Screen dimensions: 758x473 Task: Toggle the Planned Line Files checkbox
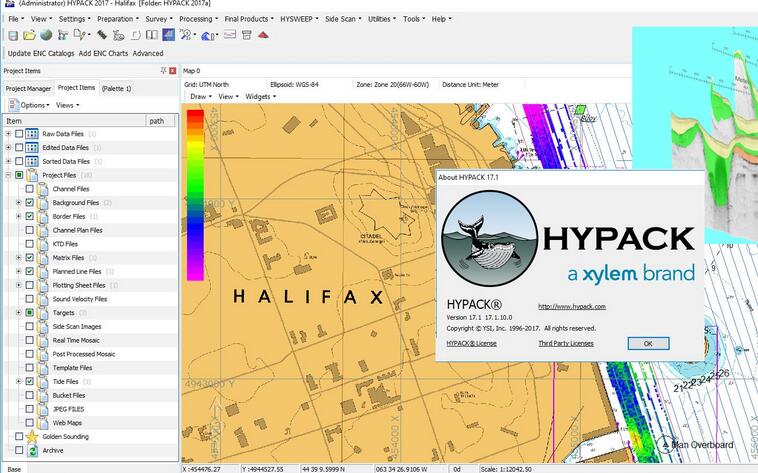29,271
